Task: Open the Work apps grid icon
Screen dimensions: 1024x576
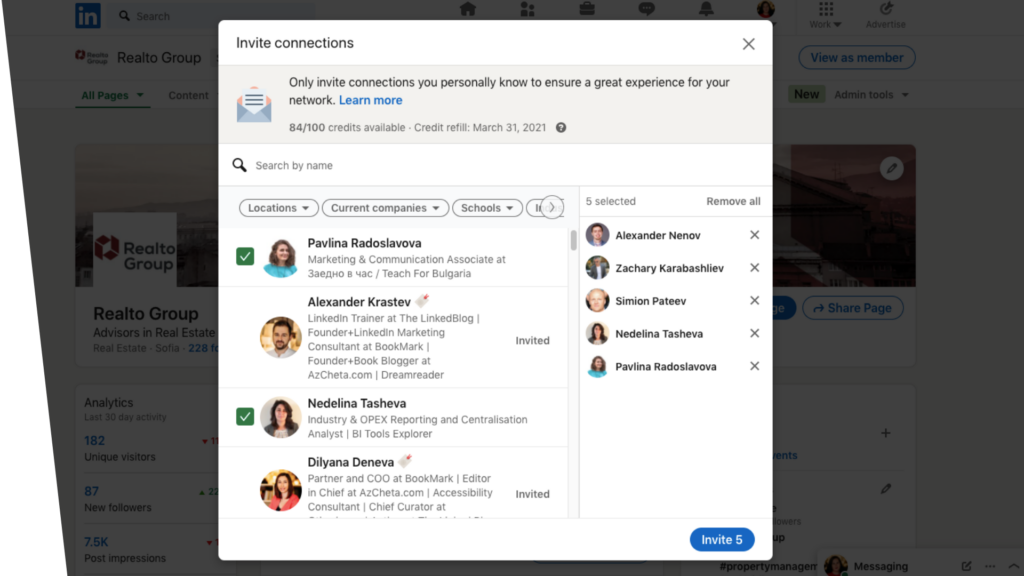Action: [826, 9]
